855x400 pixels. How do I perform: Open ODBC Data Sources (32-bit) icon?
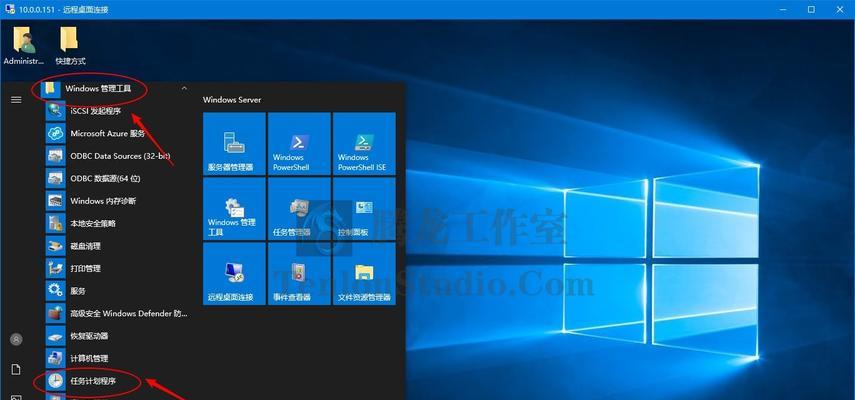(x=55, y=156)
